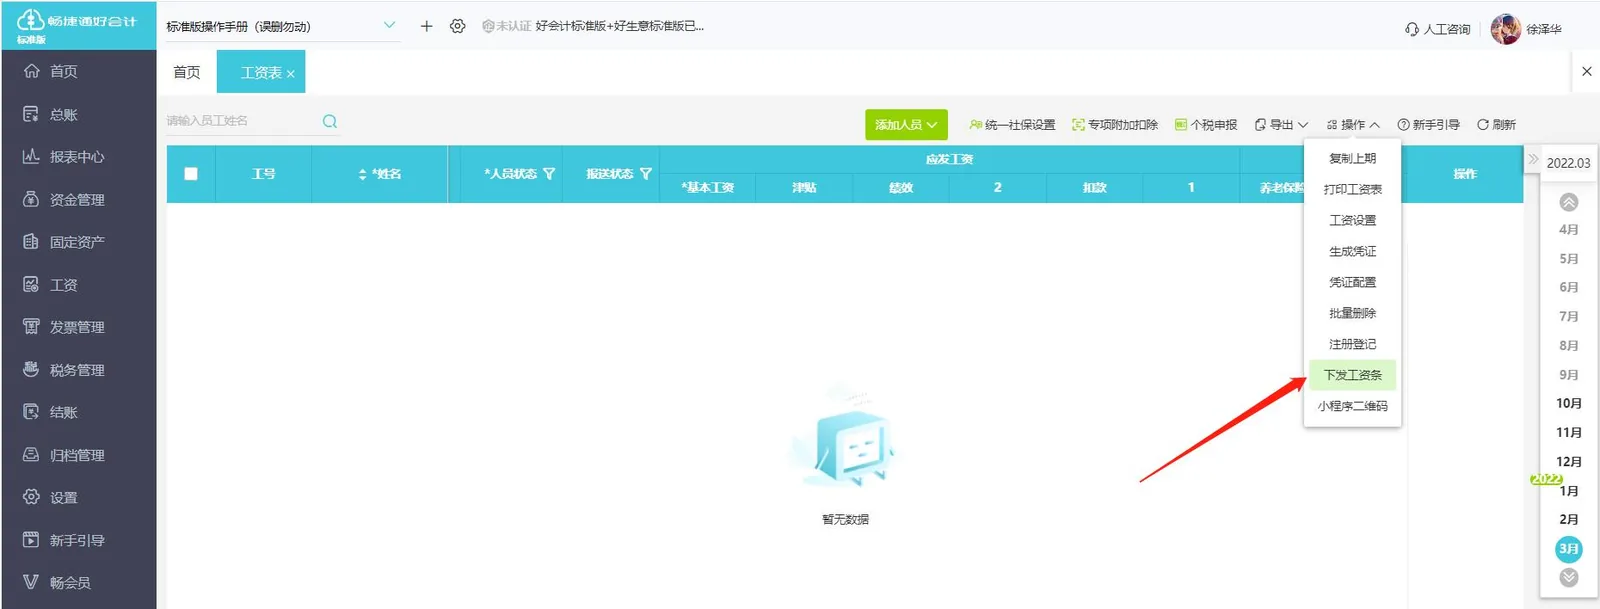Close the 工资表 tab

[x=290, y=74]
